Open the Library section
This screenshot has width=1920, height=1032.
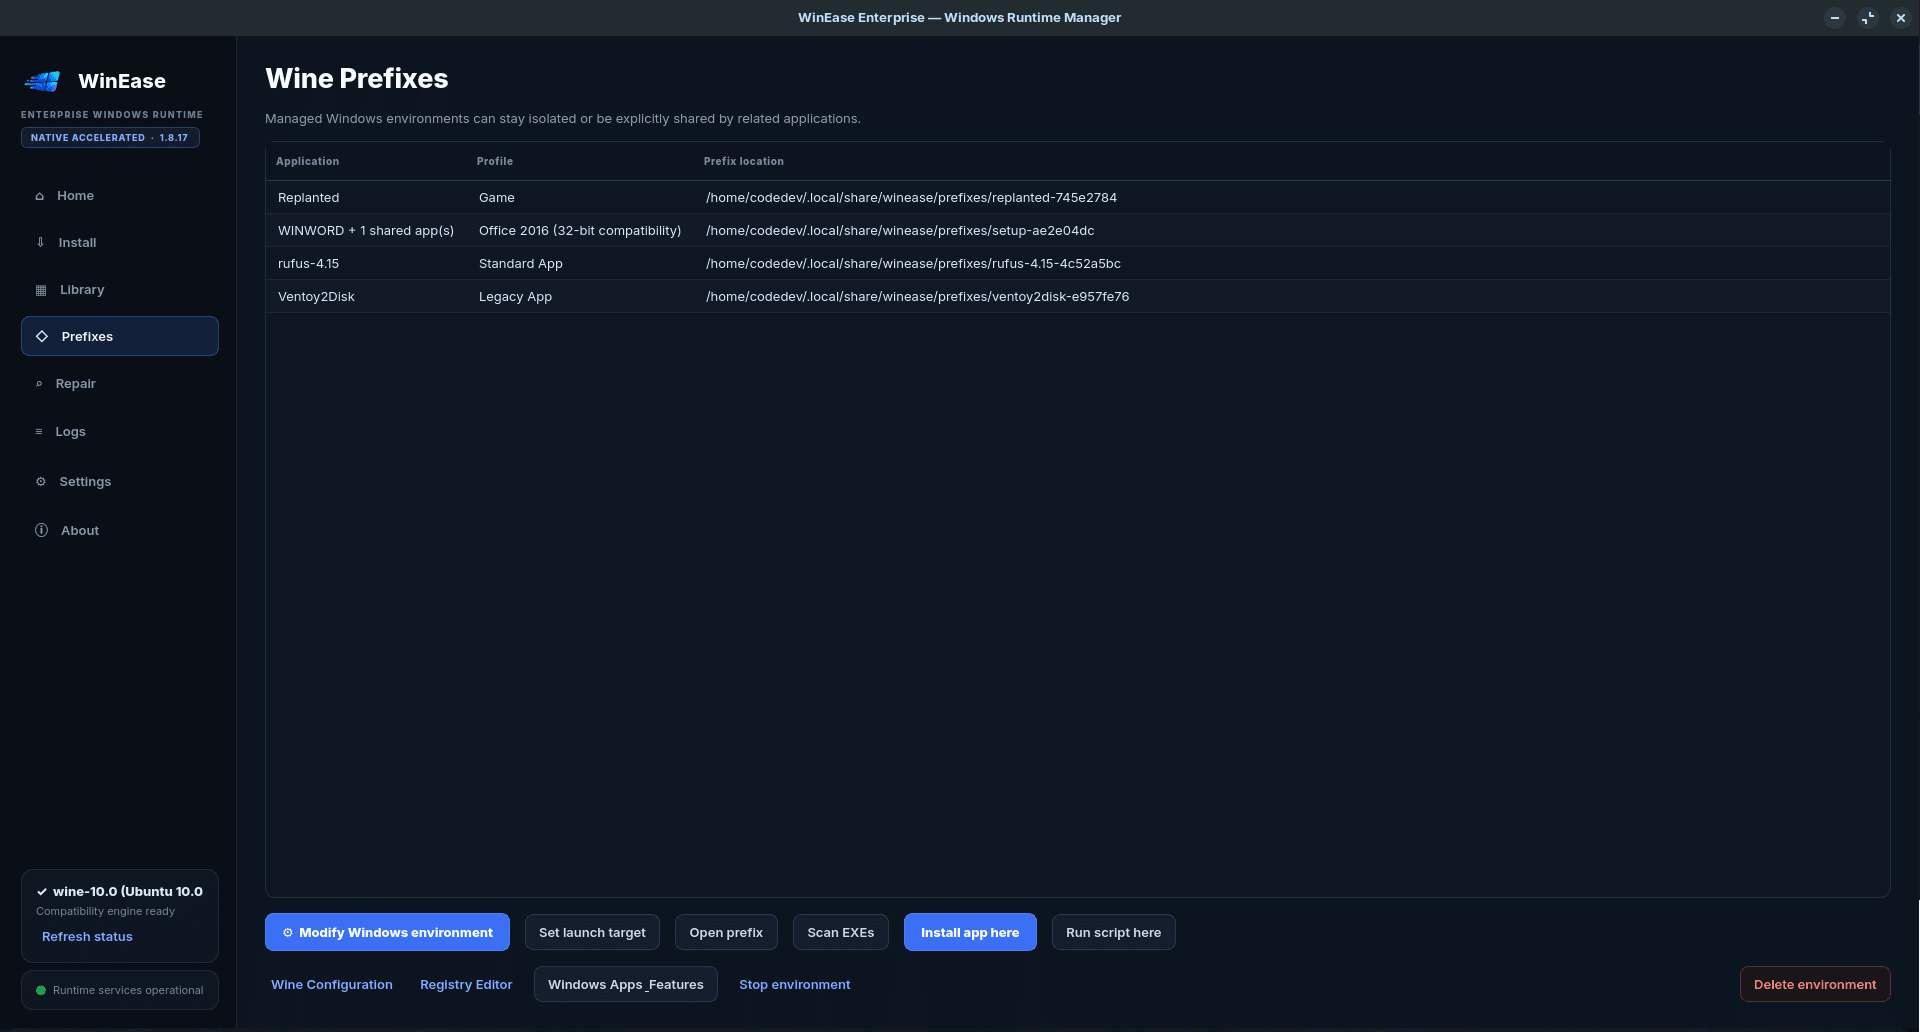click(120, 290)
